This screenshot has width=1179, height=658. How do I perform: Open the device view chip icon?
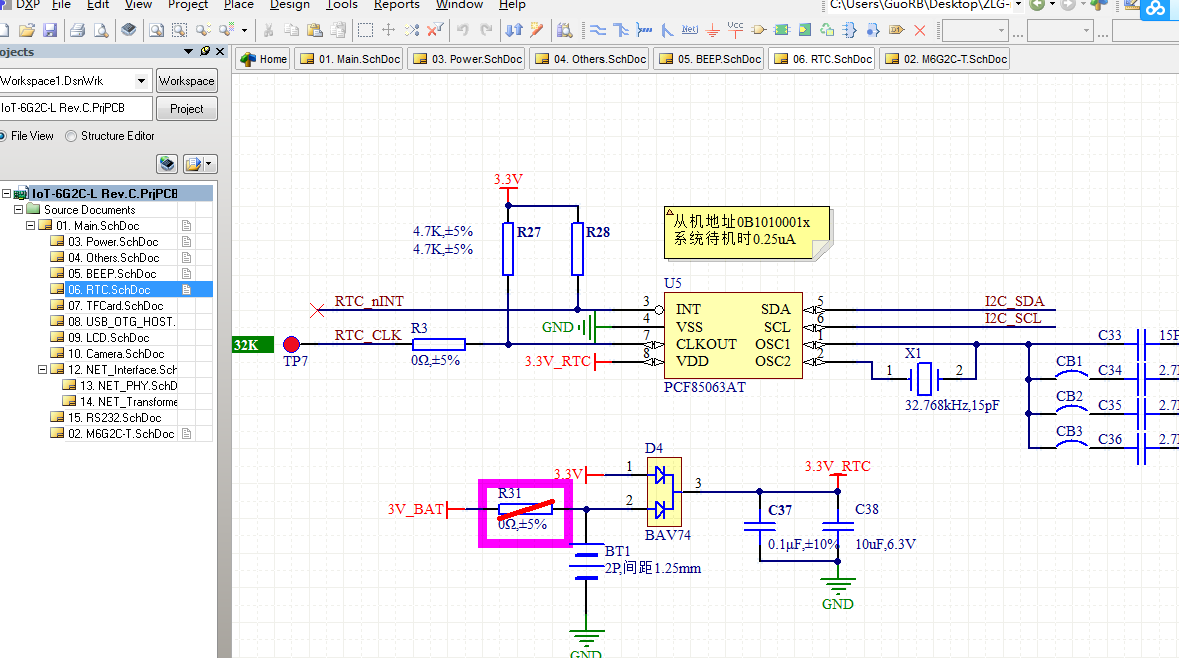coord(129,30)
